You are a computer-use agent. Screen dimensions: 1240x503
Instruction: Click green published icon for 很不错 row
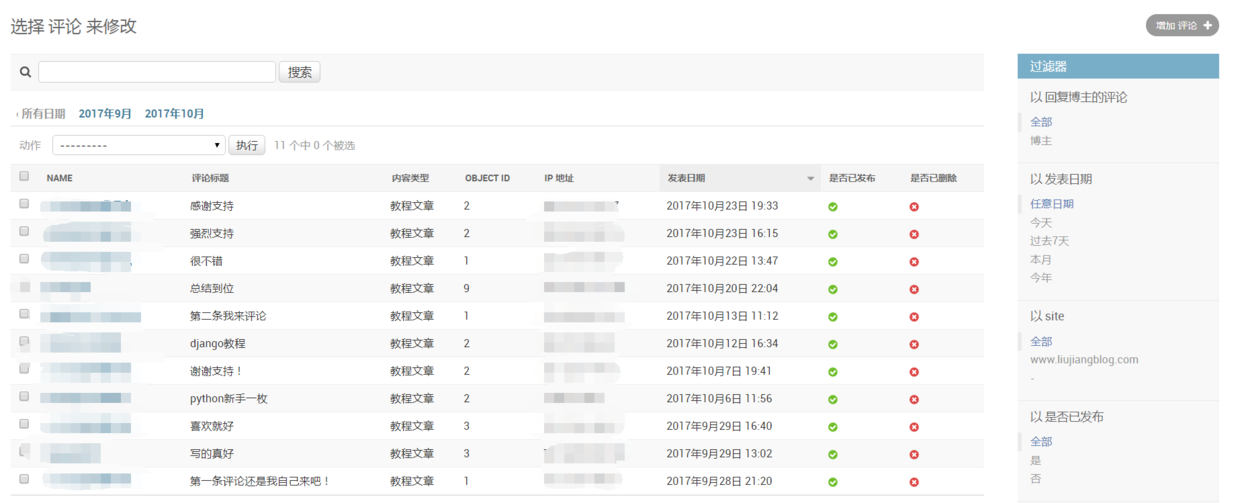(833, 262)
